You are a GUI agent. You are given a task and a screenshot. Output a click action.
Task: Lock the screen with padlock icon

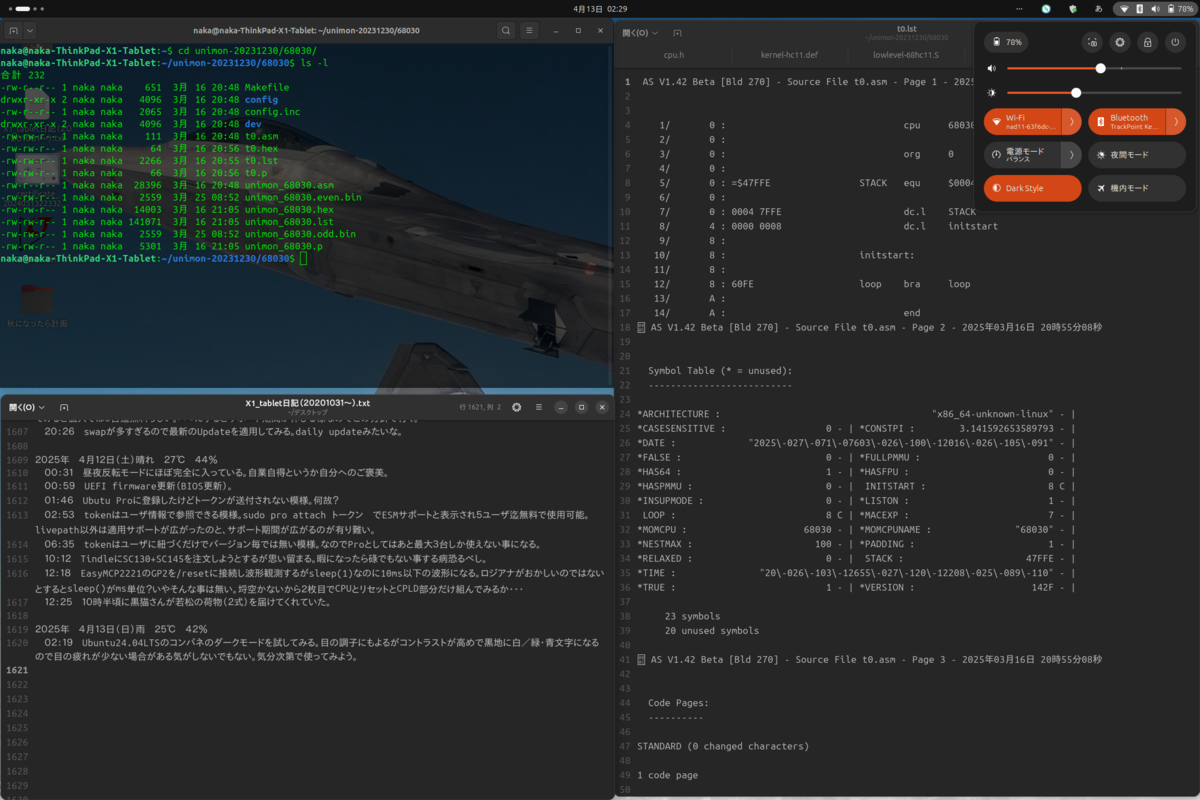[1148, 42]
